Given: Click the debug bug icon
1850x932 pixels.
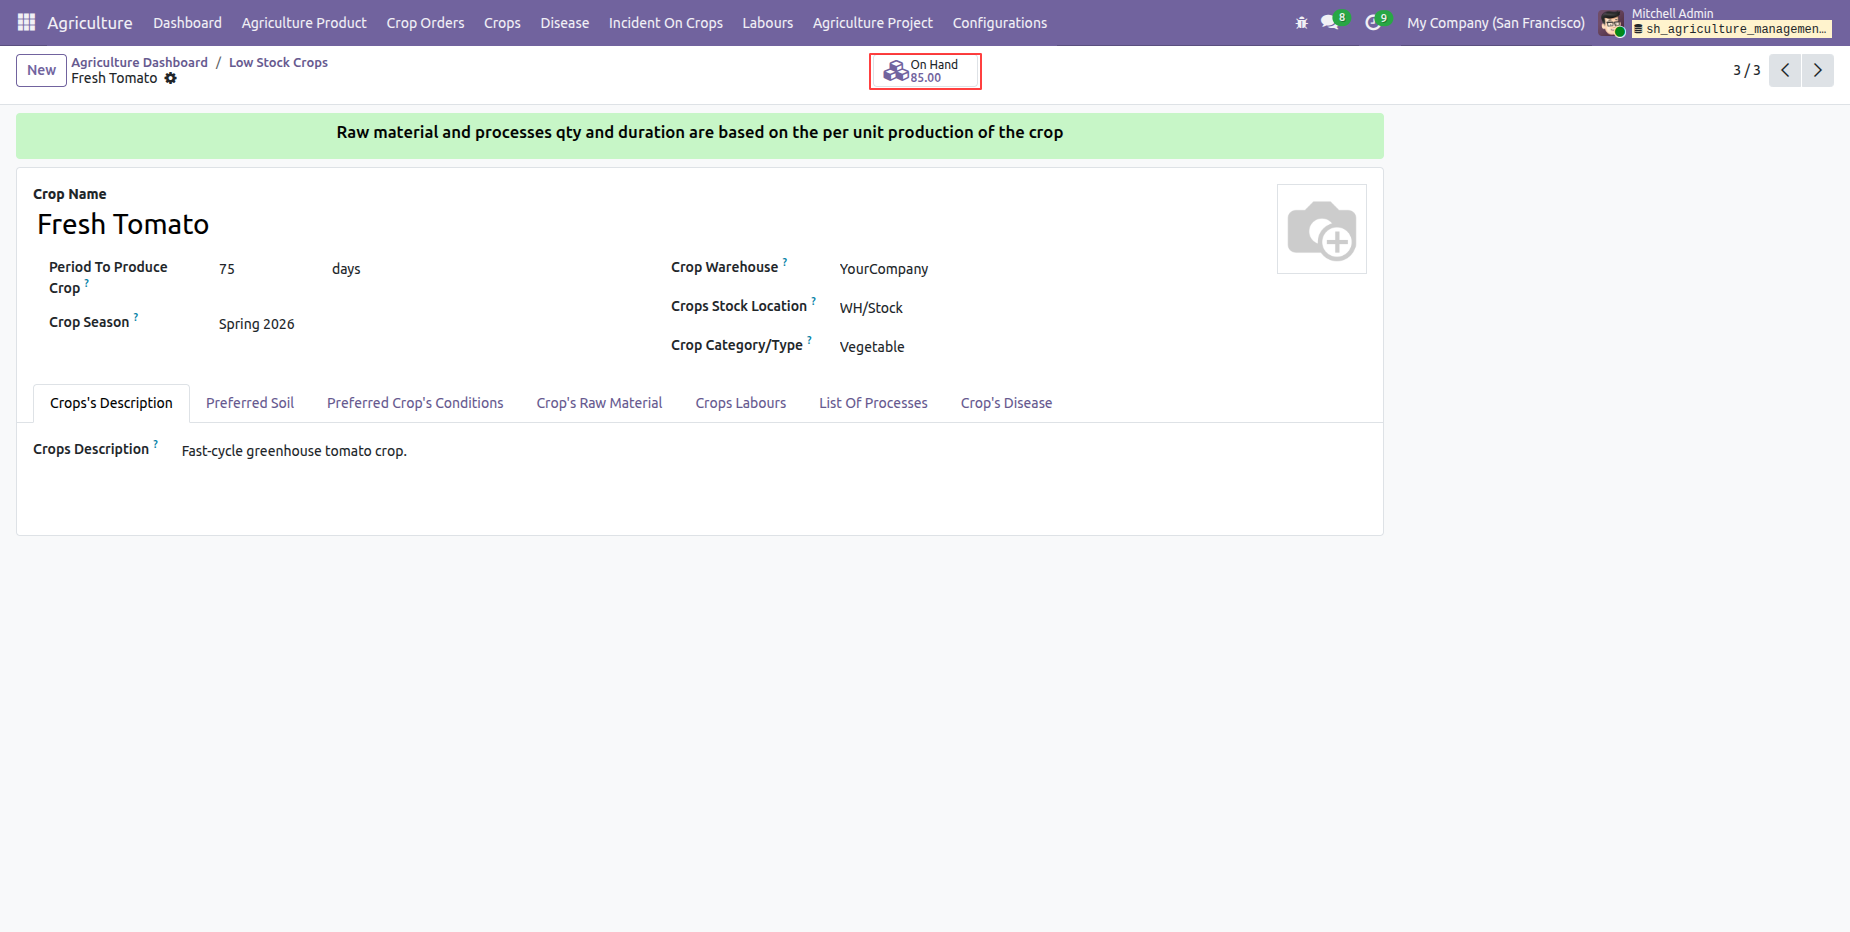Looking at the screenshot, I should coord(1301,22).
